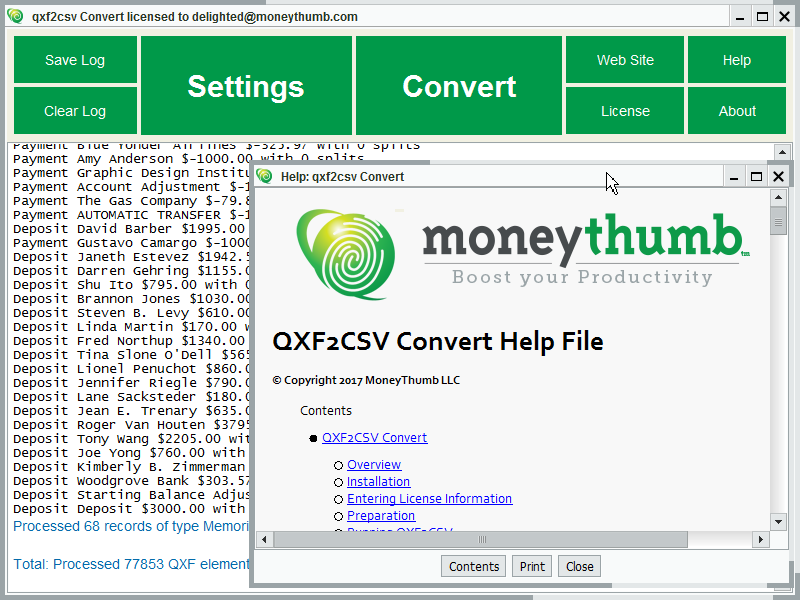Minimize the Help window
The image size is (800, 600).
[734, 177]
